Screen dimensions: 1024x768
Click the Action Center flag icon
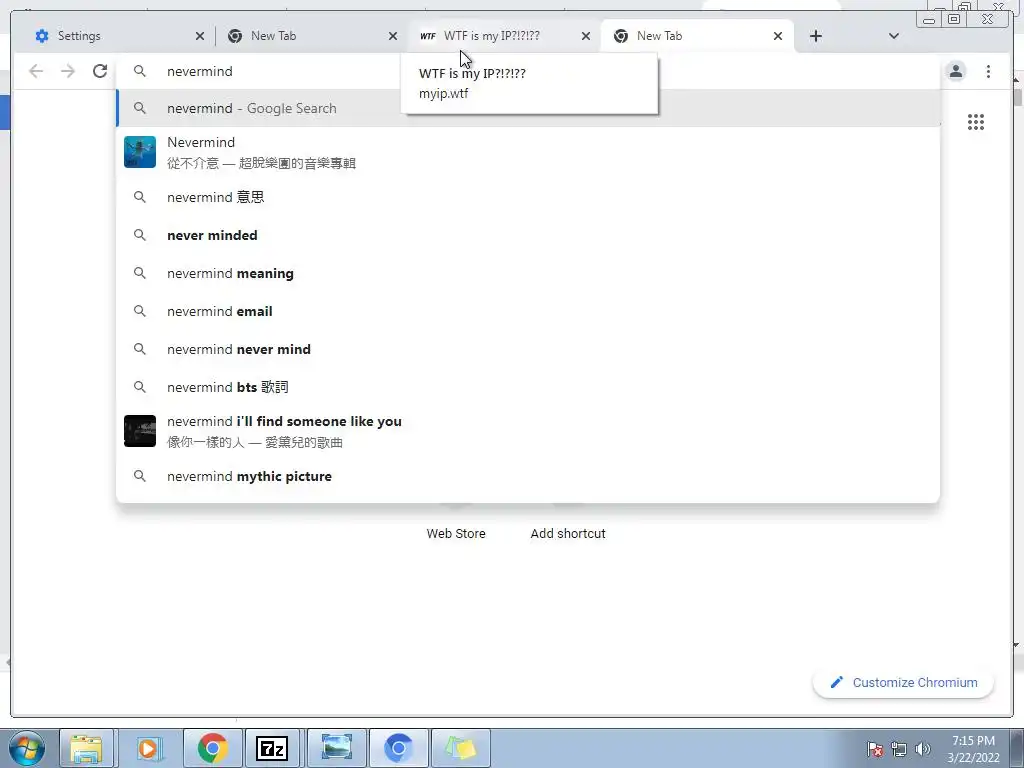[875, 749]
